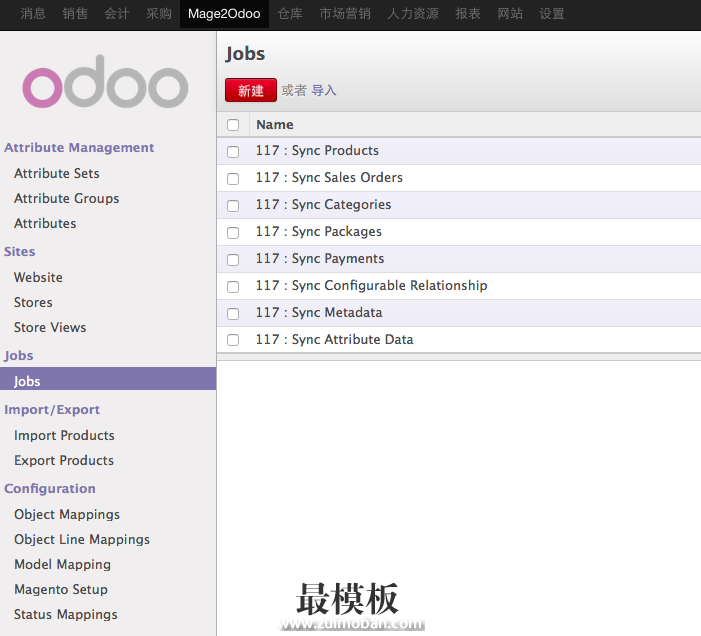Screen dimensions: 701x636
Task: Click the Odoo logo
Action: (106, 82)
